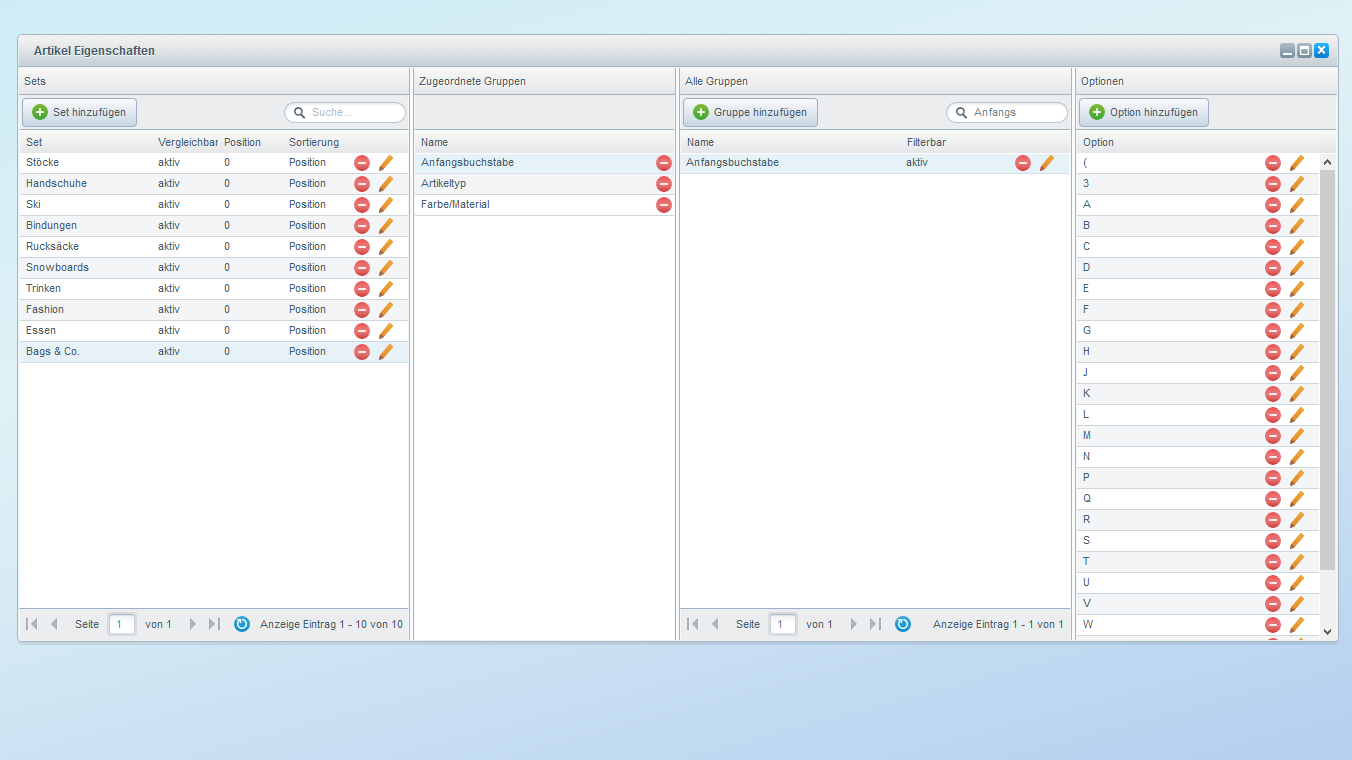Screen dimensions: 1352x760
Task: Click Option hinzufügen button
Action: (x=1144, y=112)
